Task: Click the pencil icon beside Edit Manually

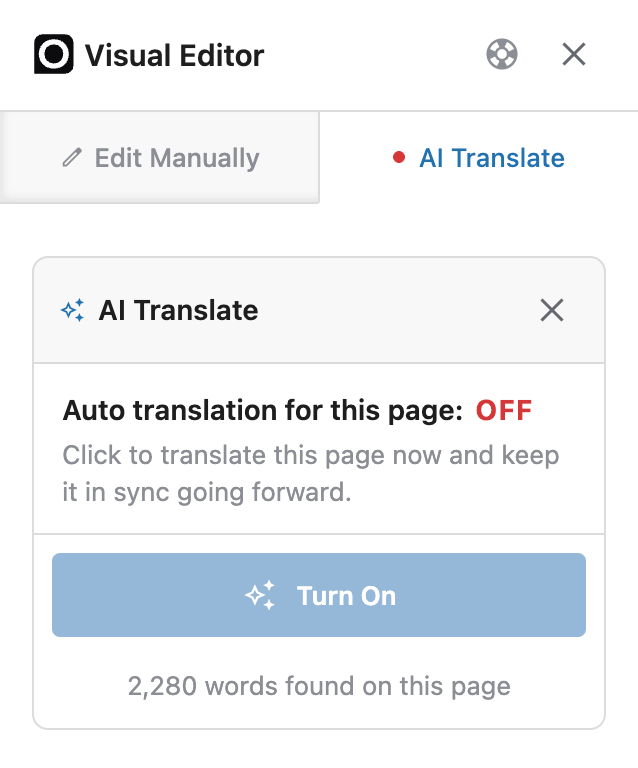Action: tap(72, 158)
